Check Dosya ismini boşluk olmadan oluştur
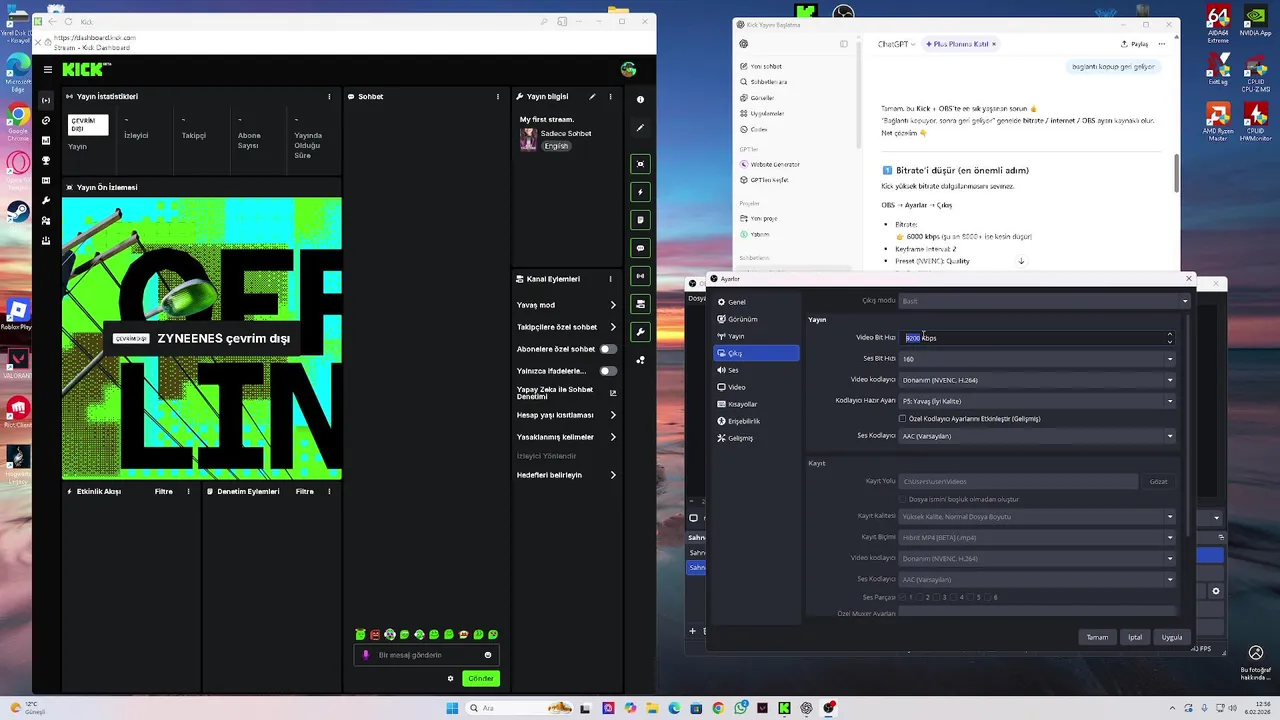Viewport: 1280px width, 720px height. [902, 499]
